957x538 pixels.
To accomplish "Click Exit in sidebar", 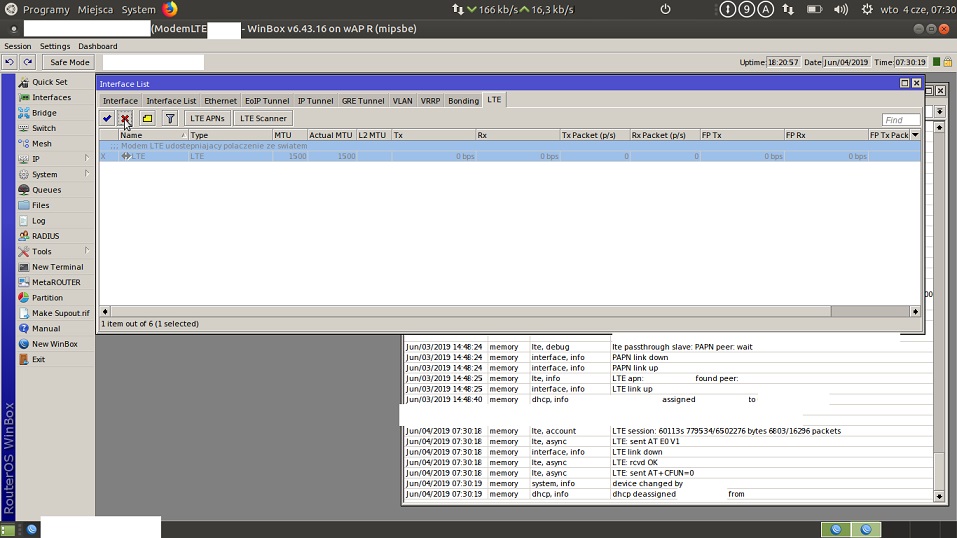I will coord(38,359).
